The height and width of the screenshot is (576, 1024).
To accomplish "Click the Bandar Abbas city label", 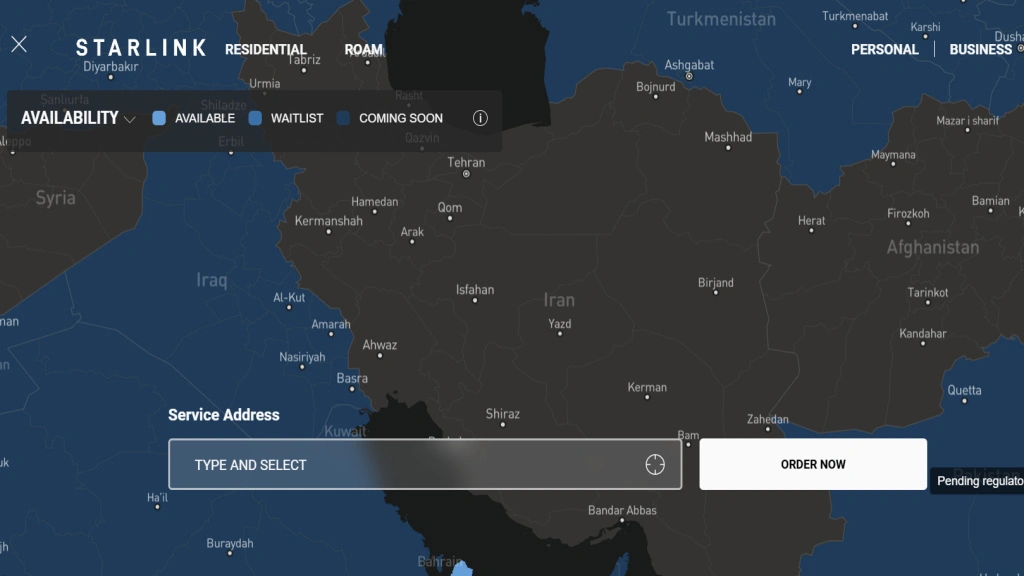I will pyautogui.click(x=622, y=511).
